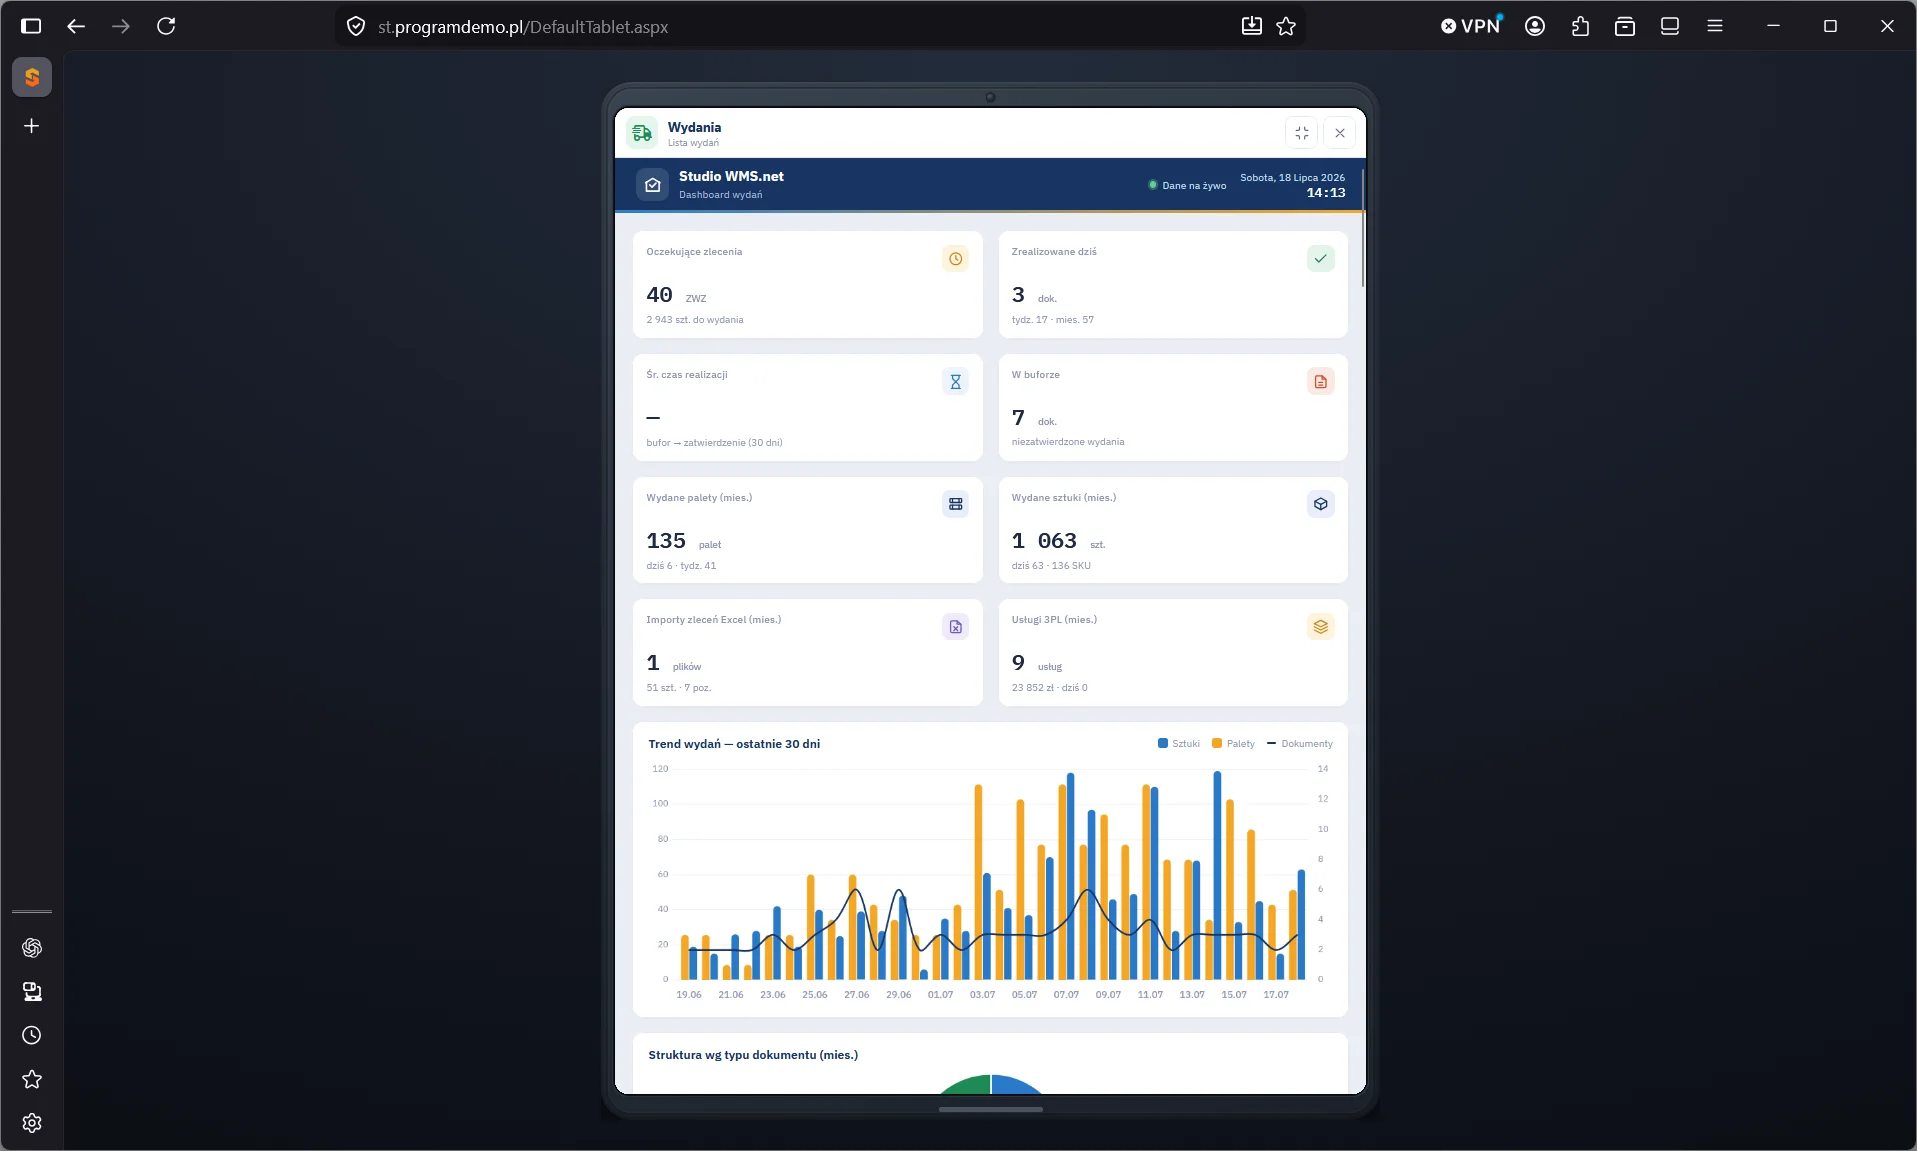Open the browser account profile icon
Image resolution: width=1917 pixels, height=1151 pixels.
1535,26
